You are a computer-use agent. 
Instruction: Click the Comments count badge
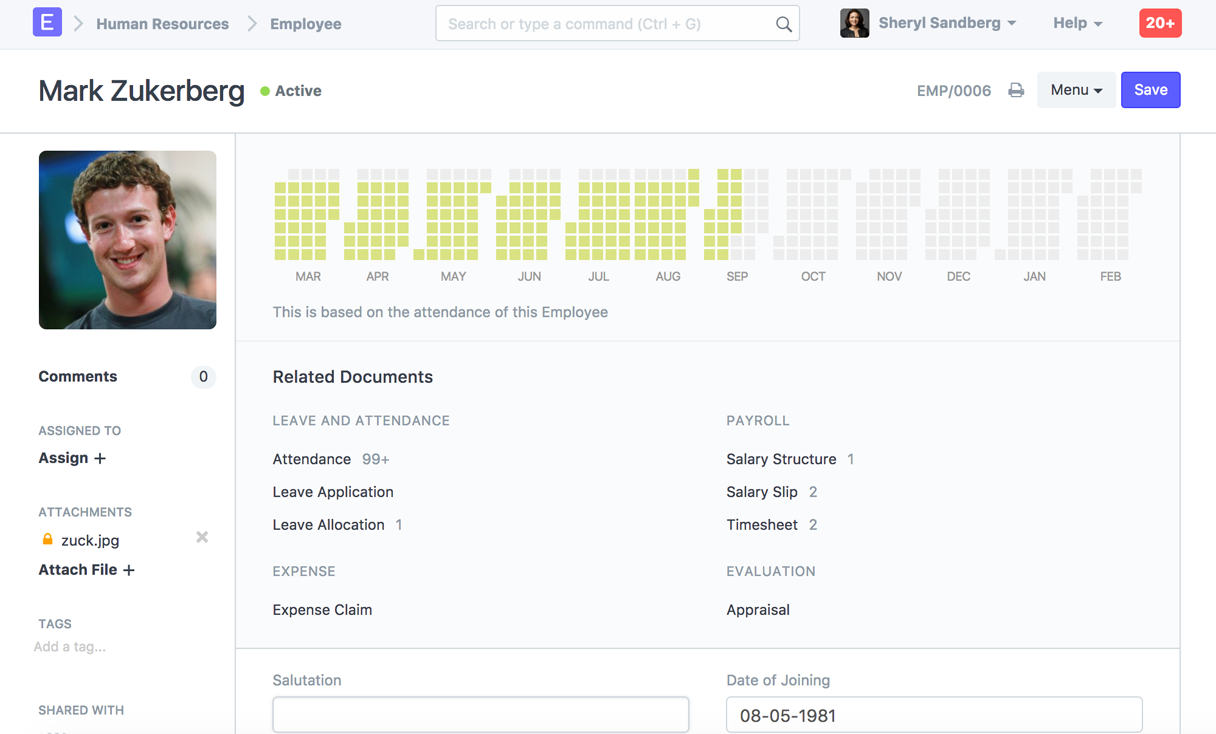click(x=203, y=377)
